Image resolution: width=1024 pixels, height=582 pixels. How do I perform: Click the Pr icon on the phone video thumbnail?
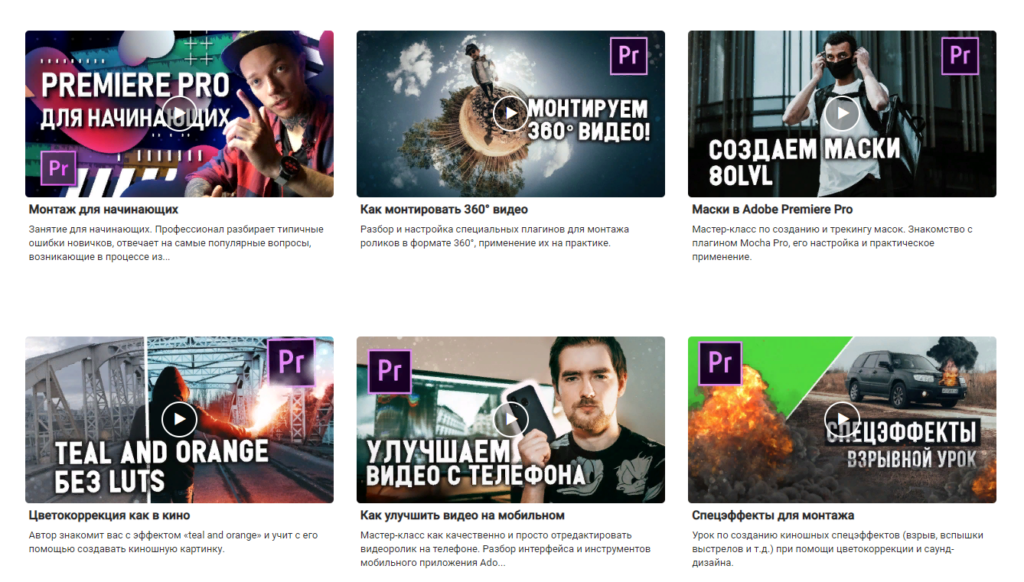point(390,371)
